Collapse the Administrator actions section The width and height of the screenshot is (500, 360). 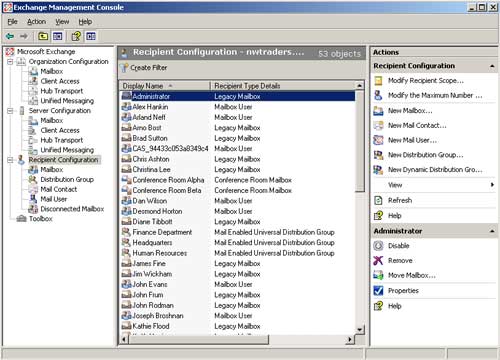[492, 231]
